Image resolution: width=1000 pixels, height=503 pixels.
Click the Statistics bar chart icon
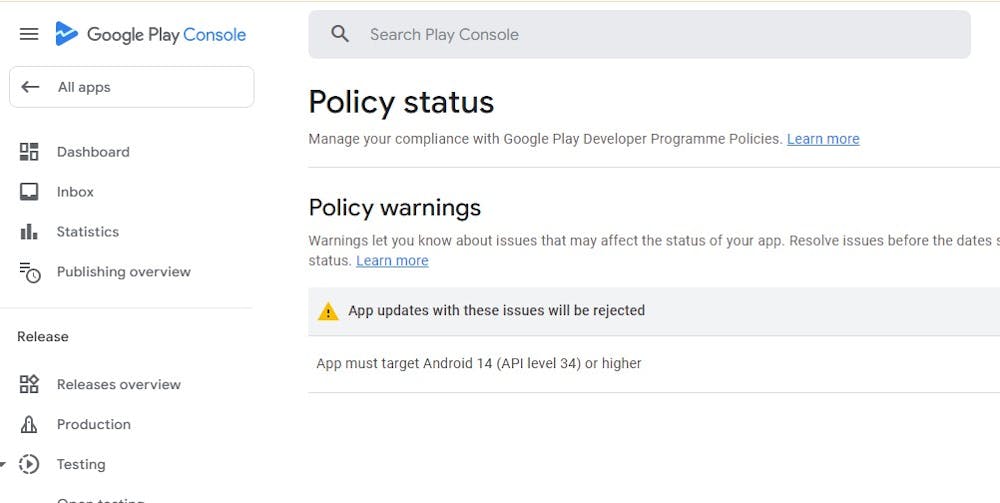[x=29, y=231]
